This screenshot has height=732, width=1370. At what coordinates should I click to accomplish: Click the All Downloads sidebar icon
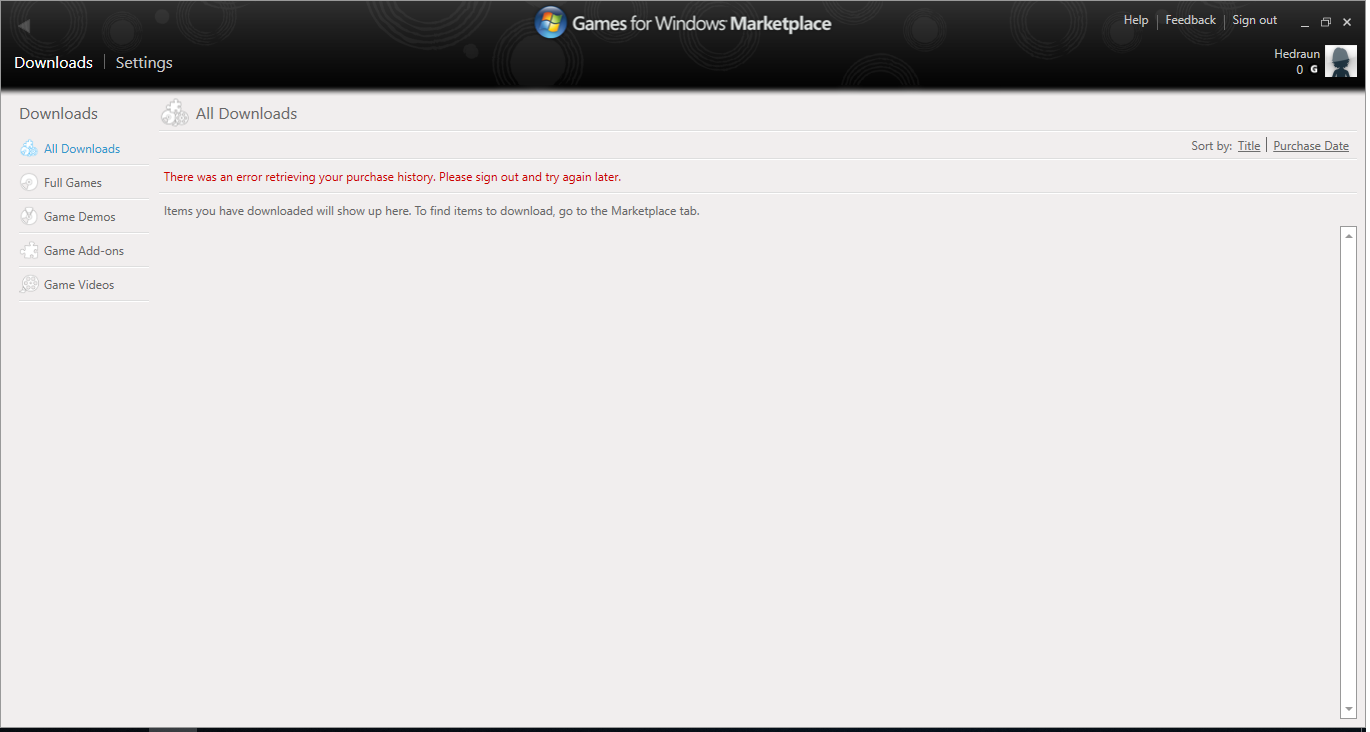[29, 149]
